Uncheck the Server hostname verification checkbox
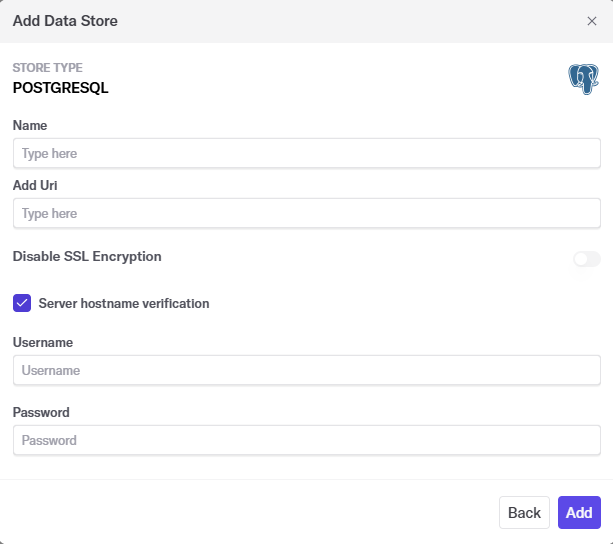The width and height of the screenshot is (613, 544). pyautogui.click(x=22, y=303)
